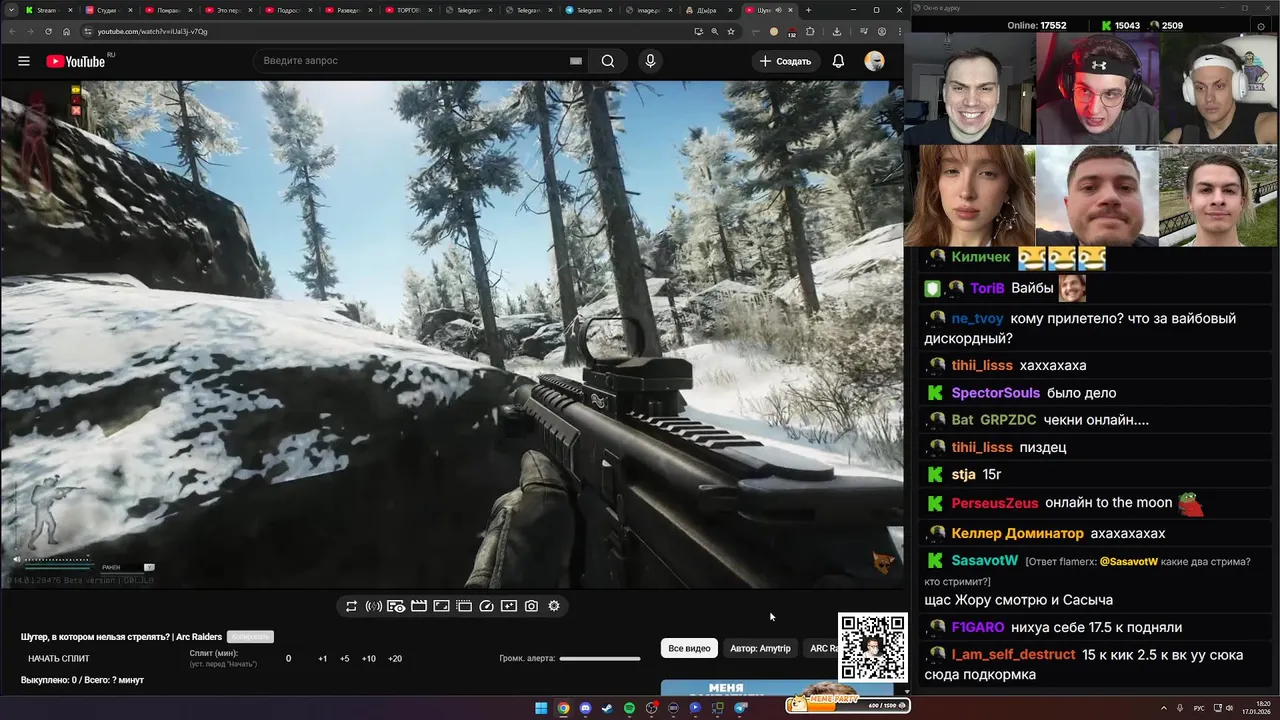The width and height of the screenshot is (1280, 720).
Task: Open the Windows Start menu
Action: (541, 708)
